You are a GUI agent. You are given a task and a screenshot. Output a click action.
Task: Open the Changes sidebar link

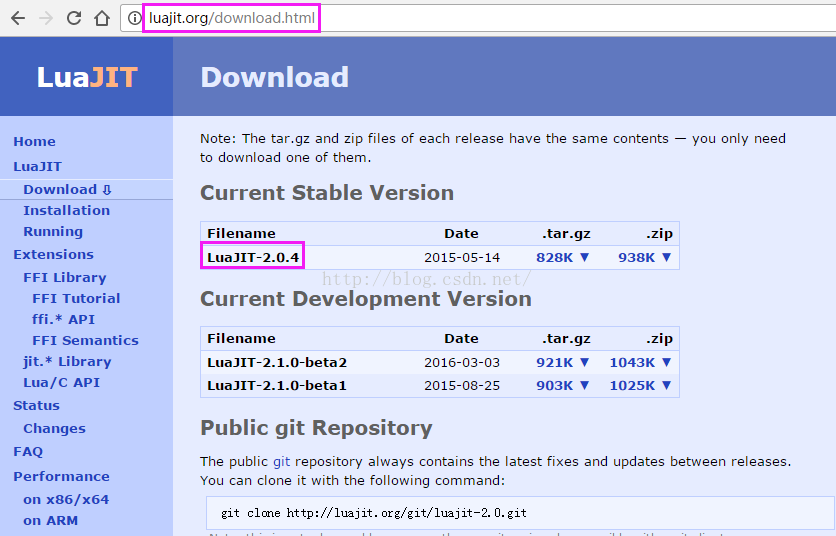54,428
